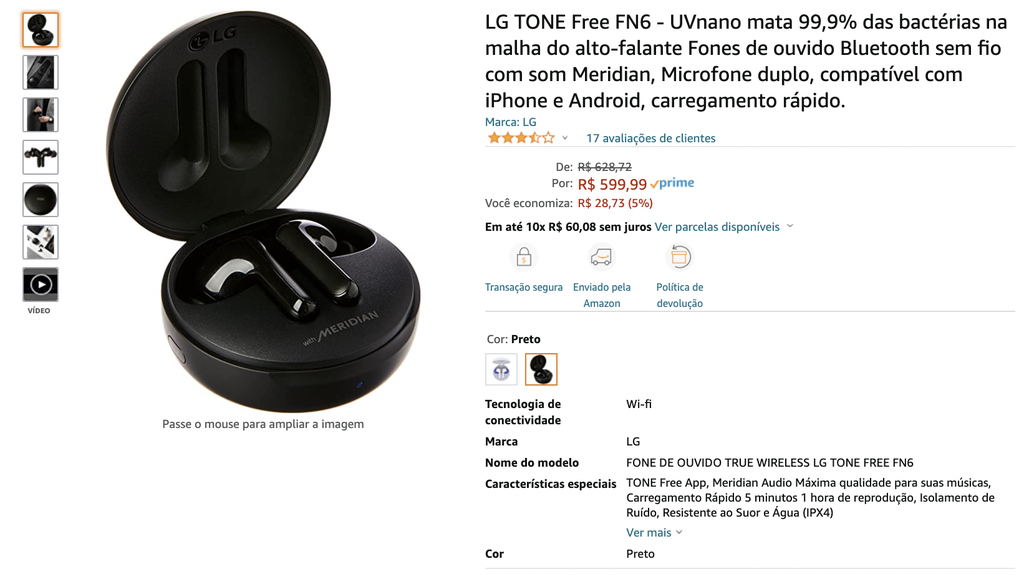Click the Prime badge next to price
The height and width of the screenshot is (579, 1024).
pyautogui.click(x=672, y=183)
